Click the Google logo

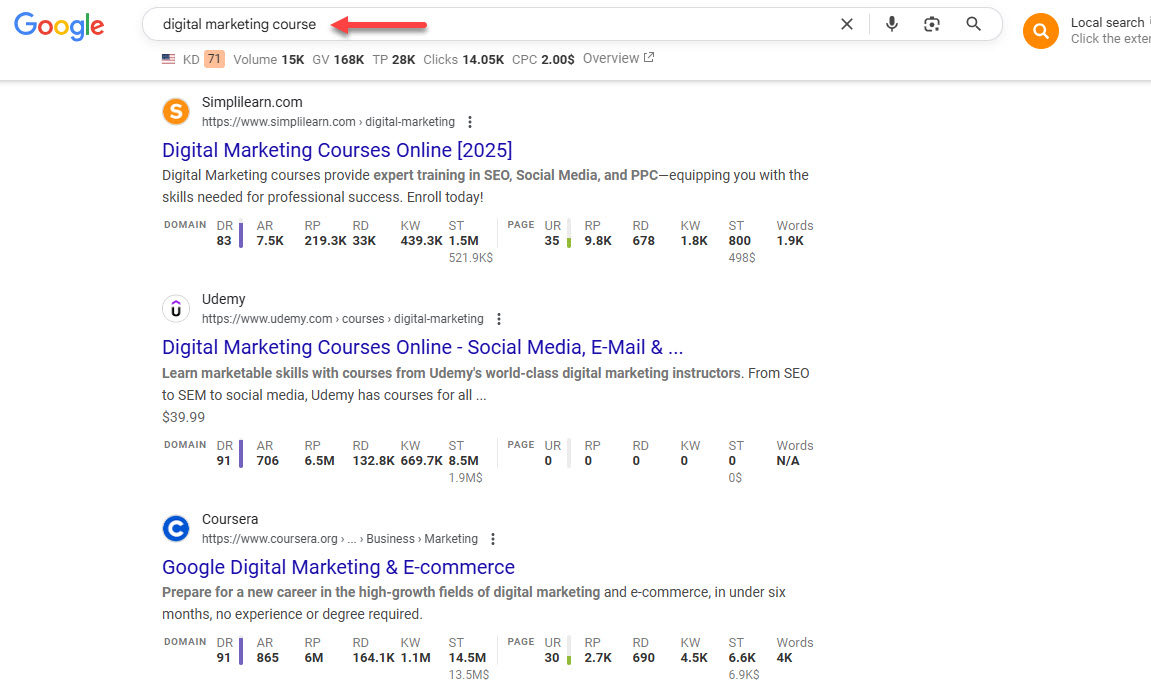click(59, 26)
